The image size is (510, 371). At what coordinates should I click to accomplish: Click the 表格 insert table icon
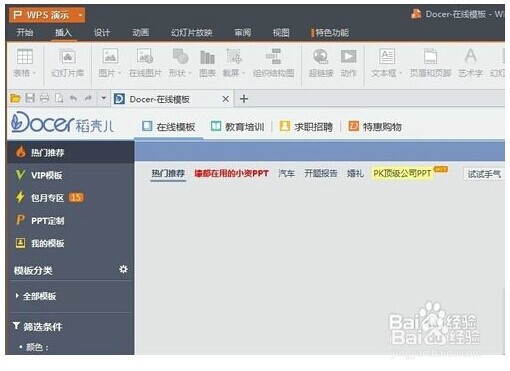(25, 57)
